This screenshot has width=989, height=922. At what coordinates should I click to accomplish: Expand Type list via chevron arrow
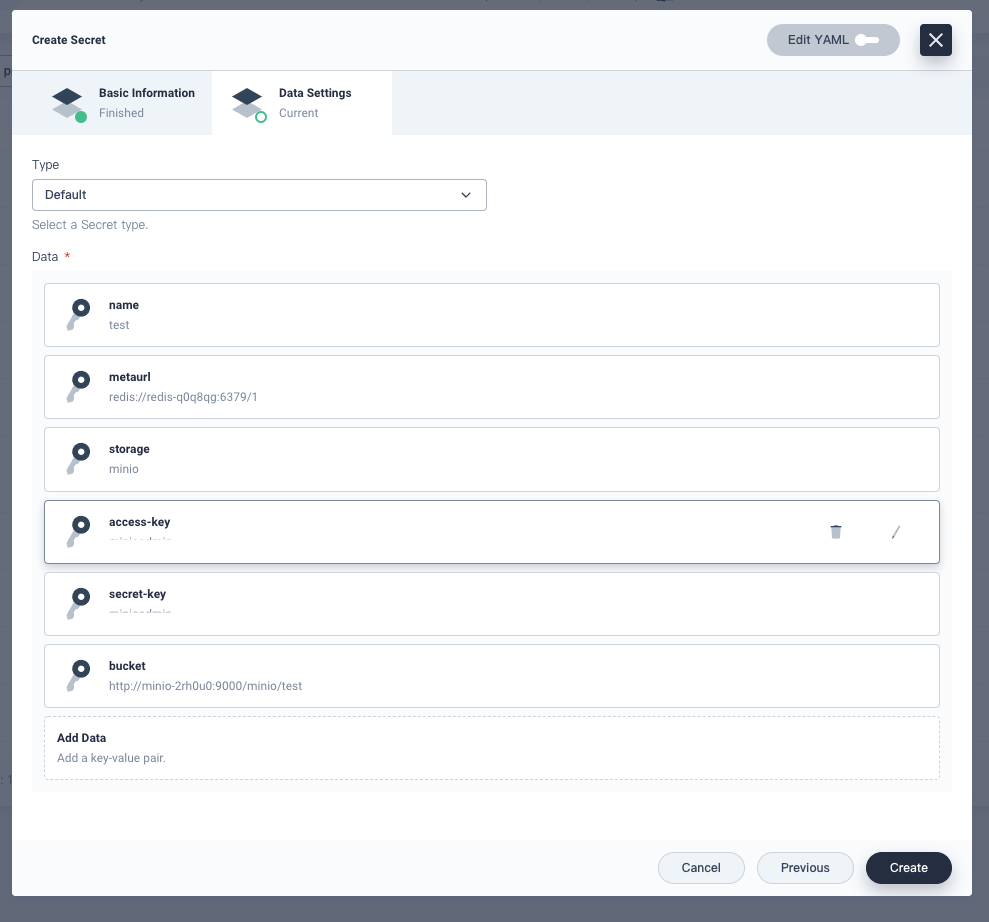466,195
